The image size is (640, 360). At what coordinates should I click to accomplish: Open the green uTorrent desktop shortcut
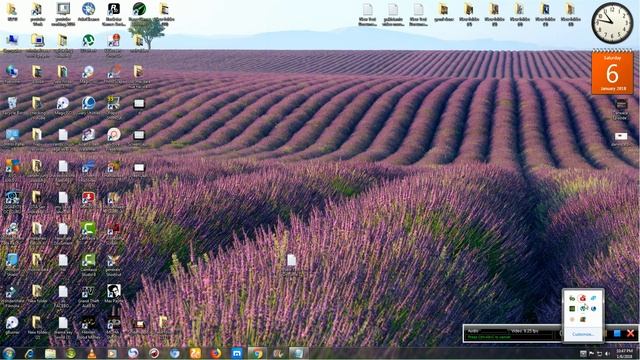point(88,41)
